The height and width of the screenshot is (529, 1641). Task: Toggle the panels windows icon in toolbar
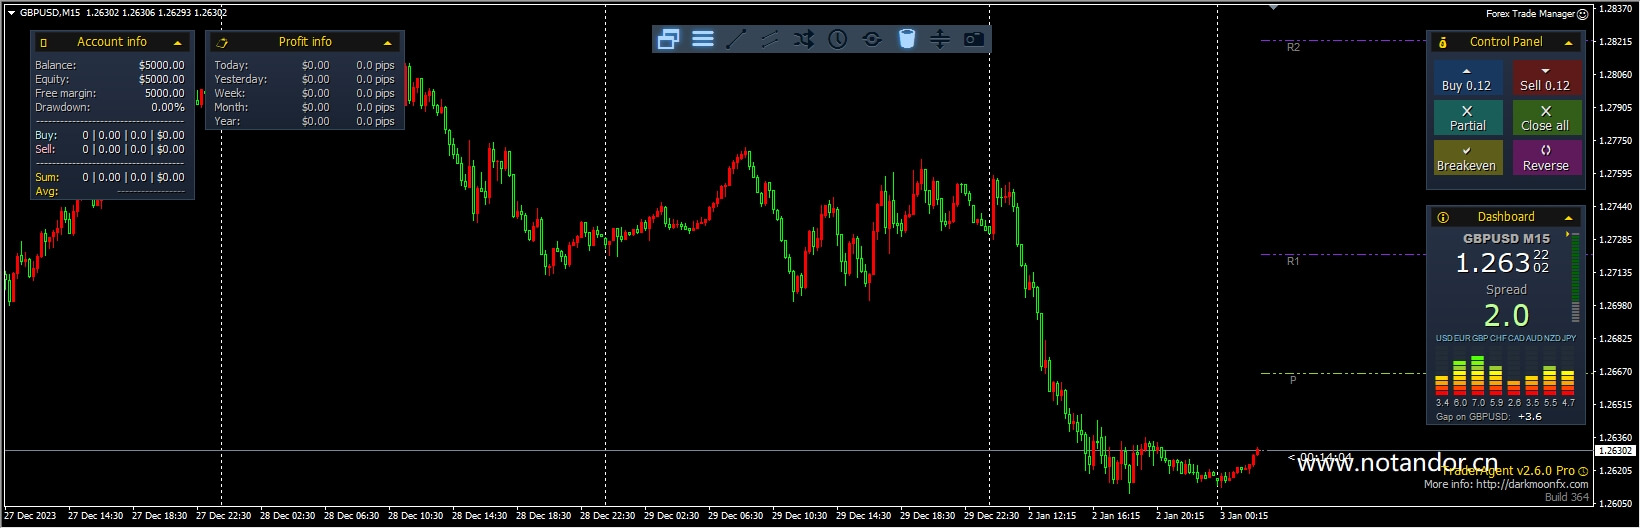point(669,39)
